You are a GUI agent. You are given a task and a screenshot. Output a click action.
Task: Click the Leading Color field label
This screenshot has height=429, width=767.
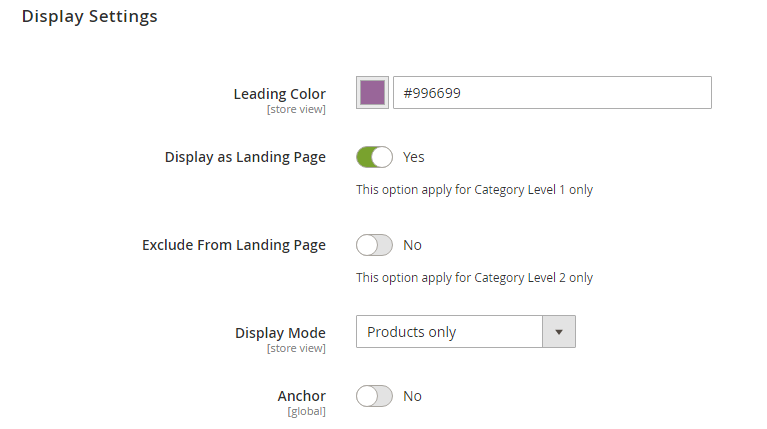point(279,94)
